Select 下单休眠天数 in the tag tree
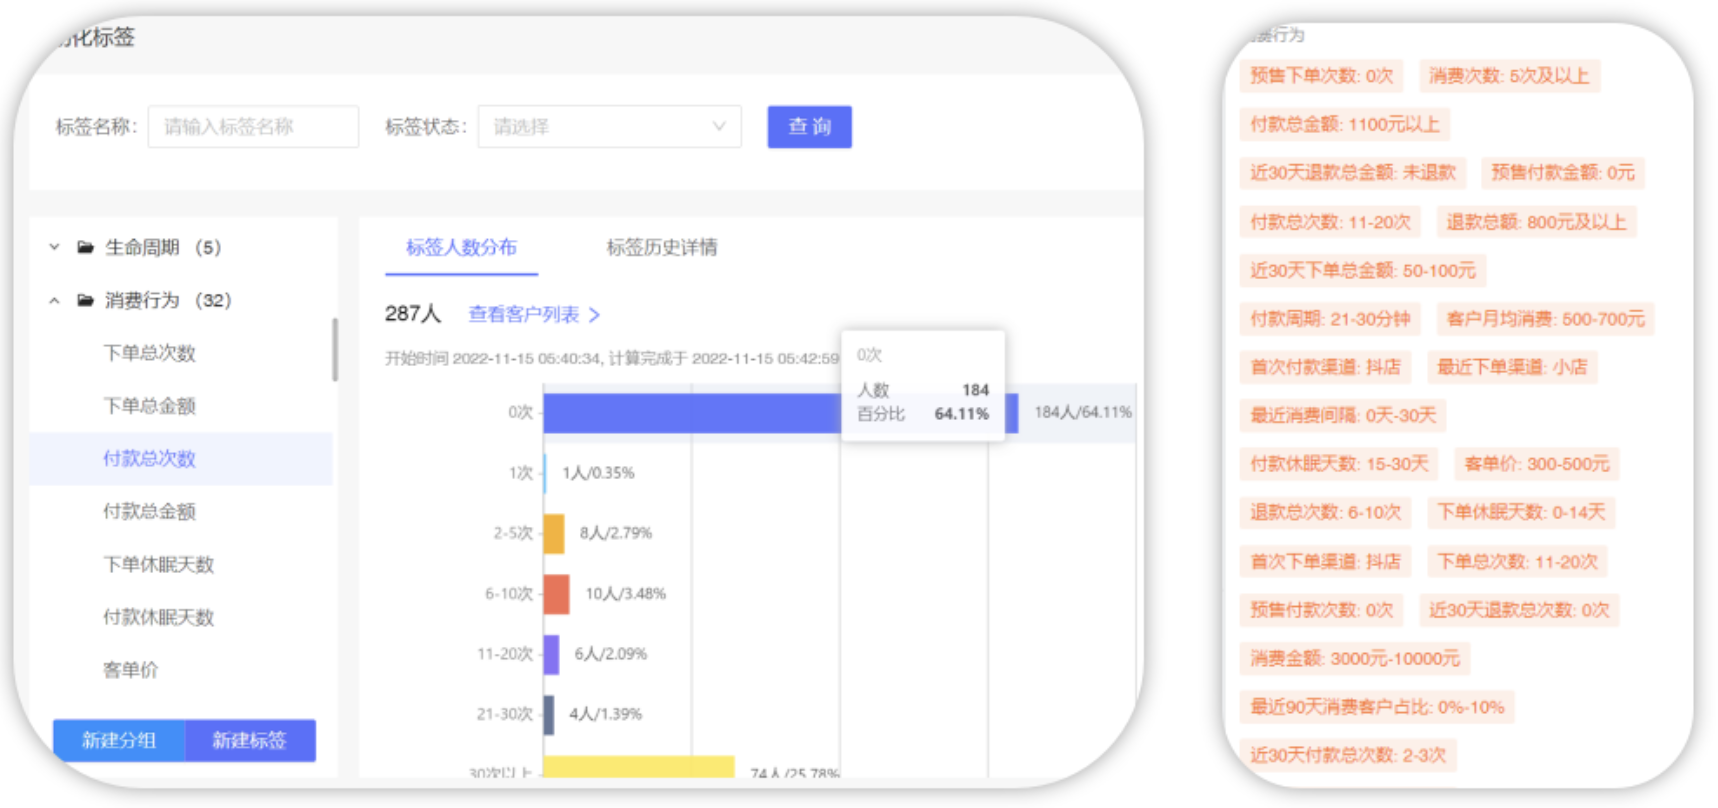1718x808 pixels. point(158,565)
